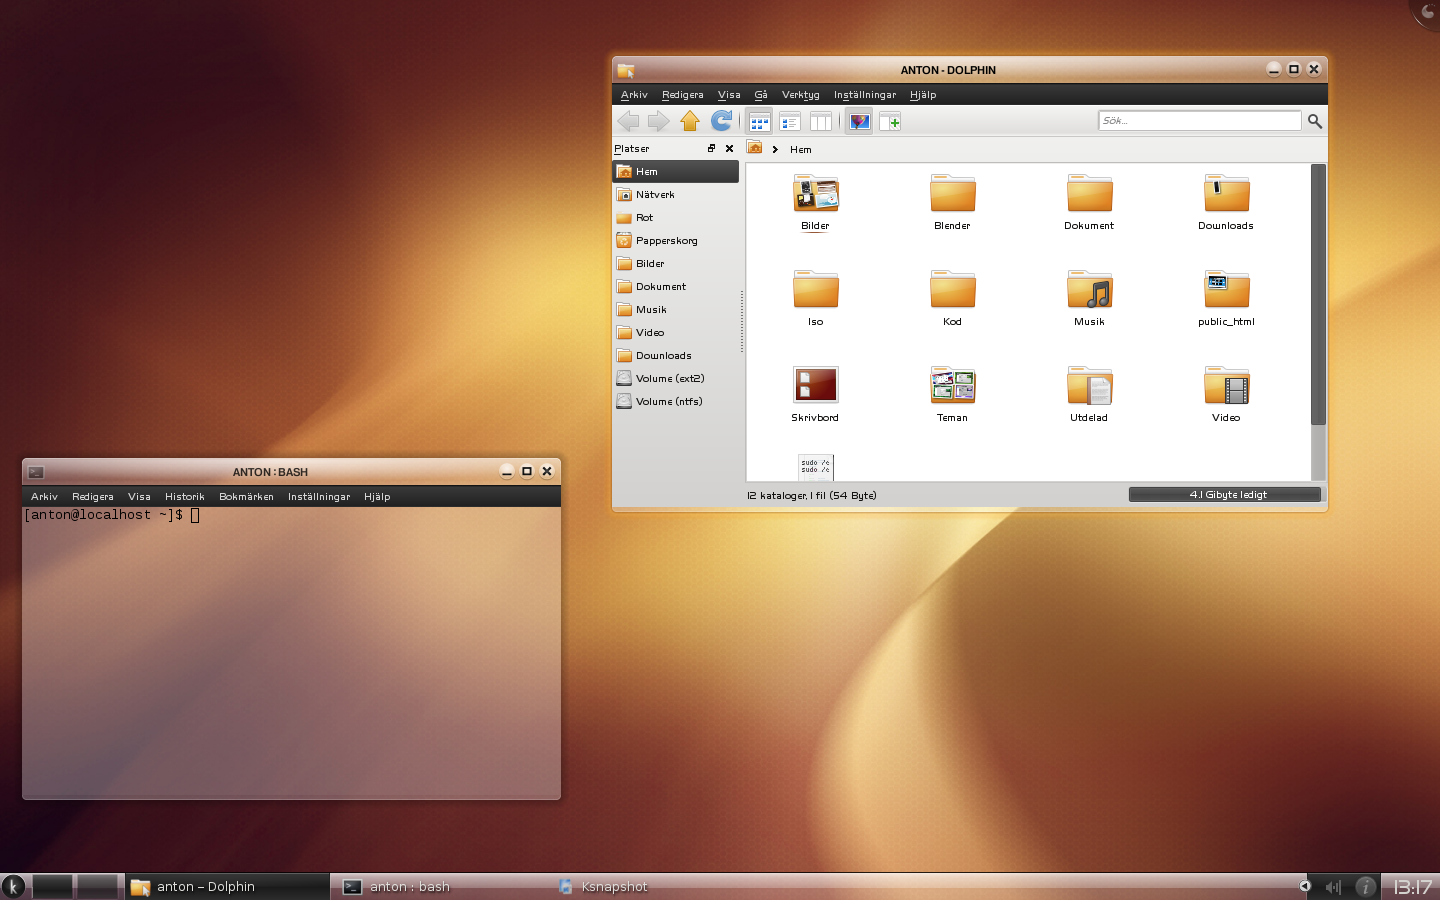Open Inställningar menu in Dolphin
This screenshot has width=1440, height=900.
coord(865,95)
